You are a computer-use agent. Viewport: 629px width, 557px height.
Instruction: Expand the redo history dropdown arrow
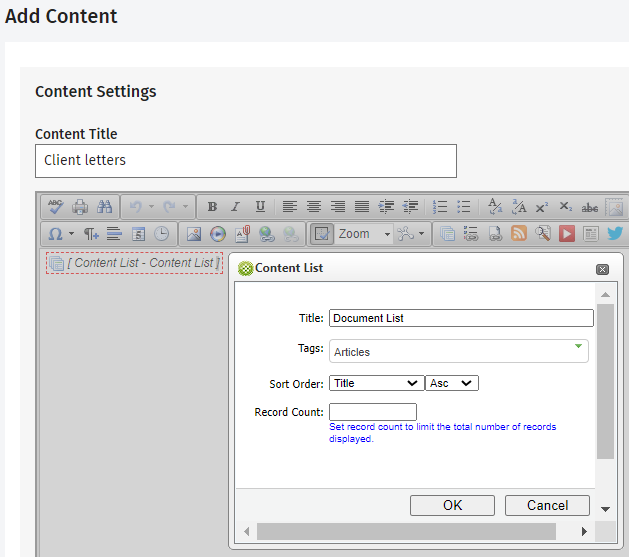pos(185,207)
